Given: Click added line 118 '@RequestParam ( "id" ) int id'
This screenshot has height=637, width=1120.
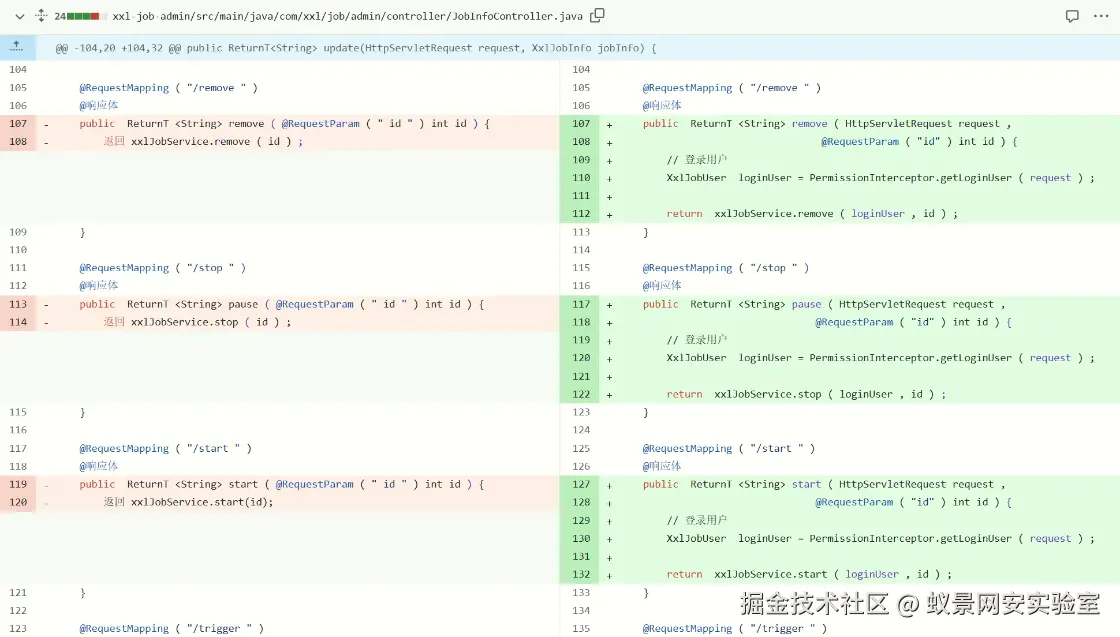Looking at the screenshot, I should (x=906, y=322).
